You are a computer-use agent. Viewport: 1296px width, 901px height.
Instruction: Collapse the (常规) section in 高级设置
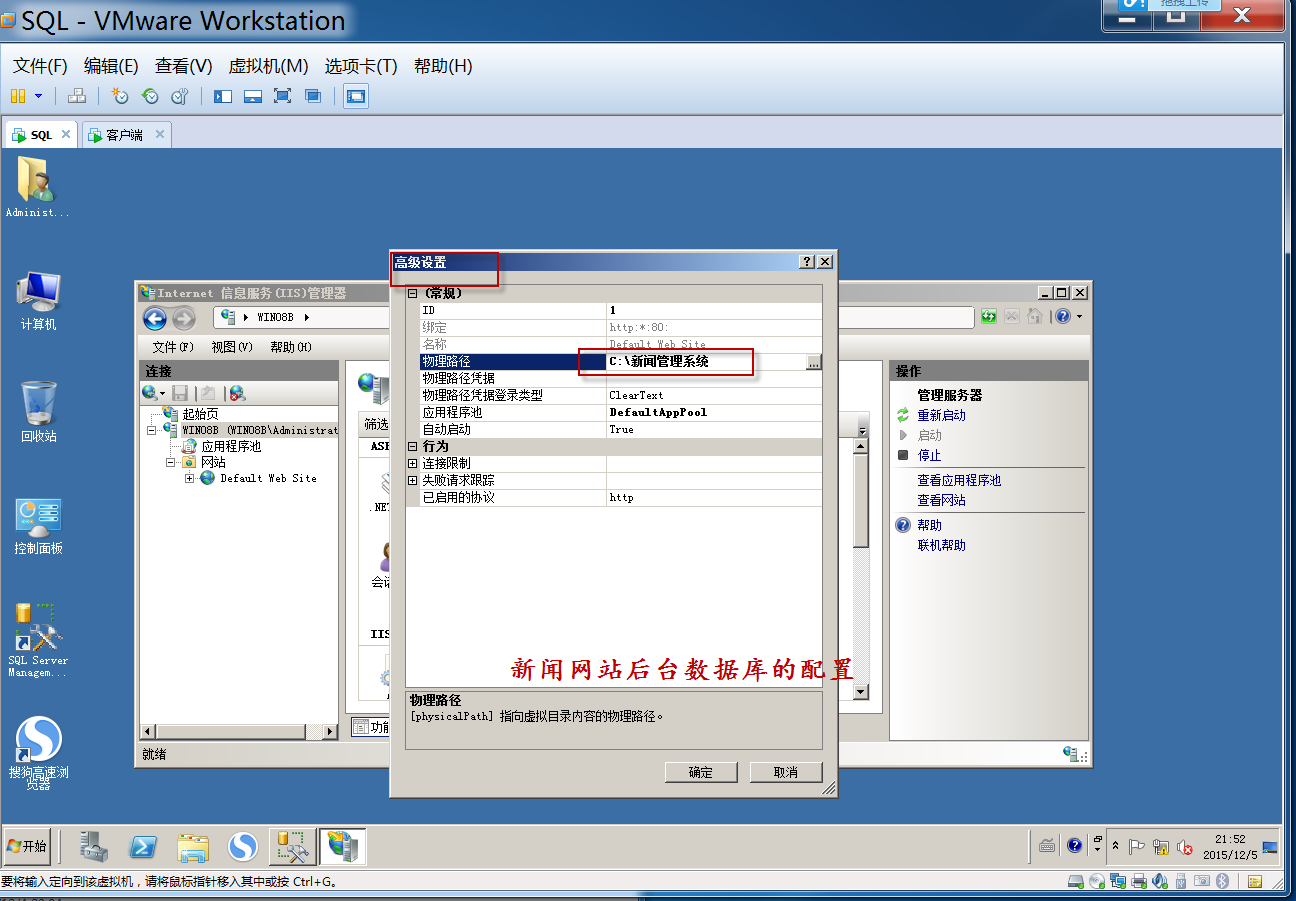(x=413, y=293)
